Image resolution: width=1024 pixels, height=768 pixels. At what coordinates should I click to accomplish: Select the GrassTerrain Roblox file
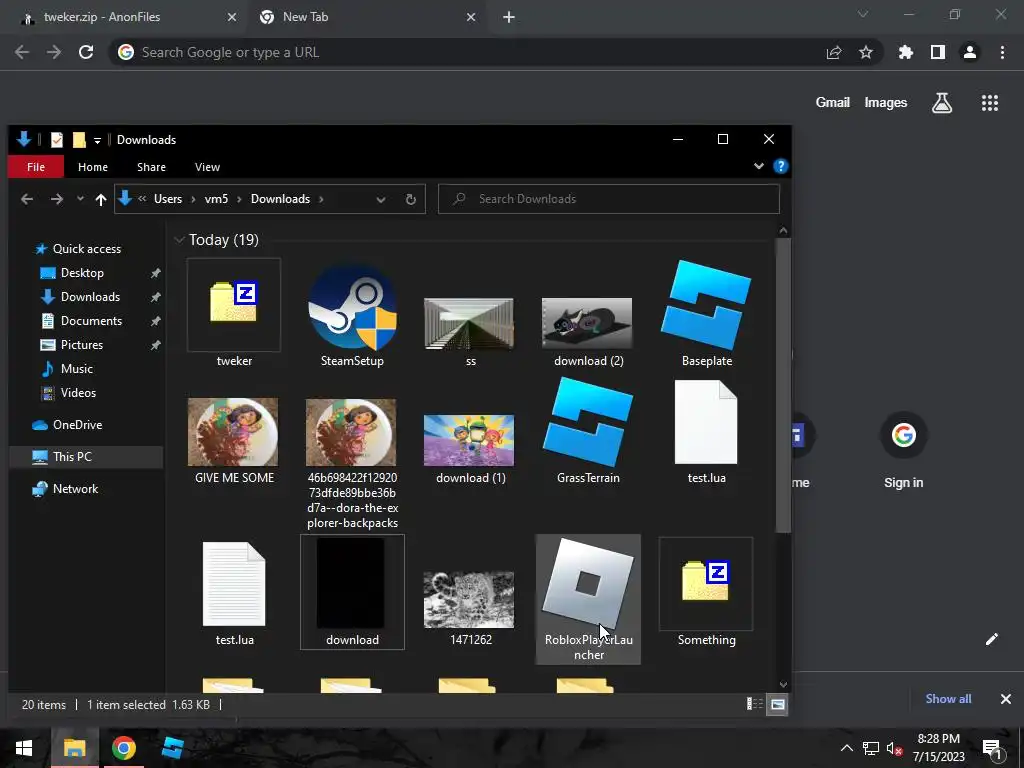click(x=588, y=431)
